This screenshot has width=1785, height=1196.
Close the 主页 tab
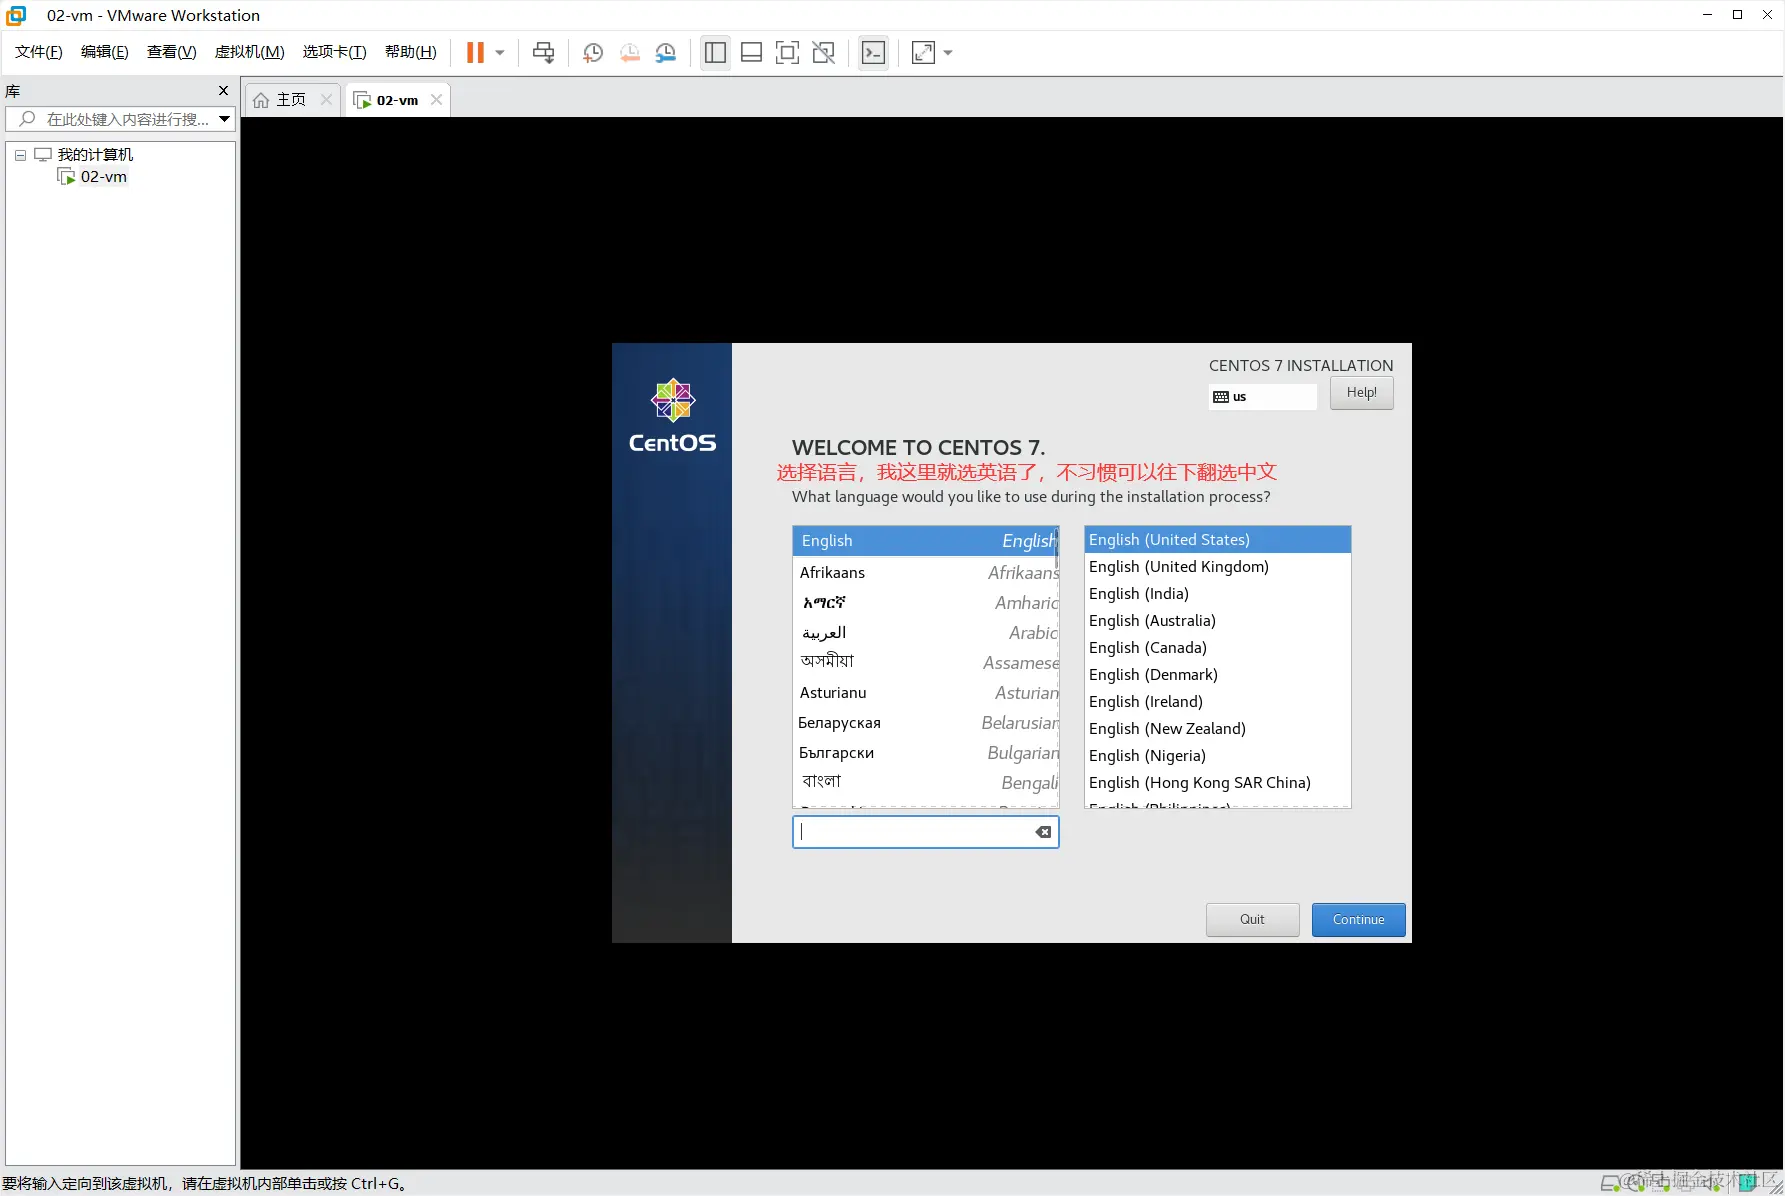[326, 100]
